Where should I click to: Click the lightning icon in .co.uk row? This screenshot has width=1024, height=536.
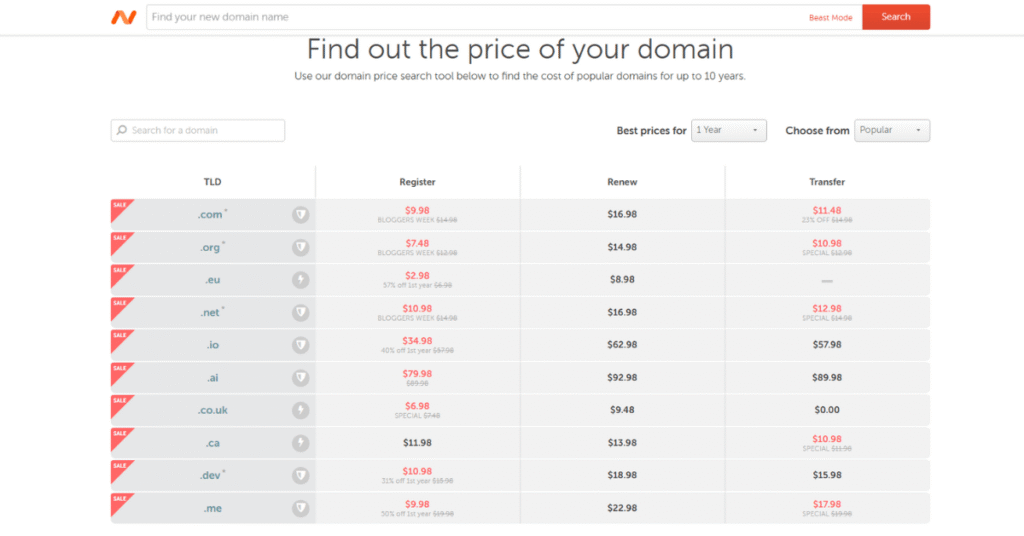300,410
